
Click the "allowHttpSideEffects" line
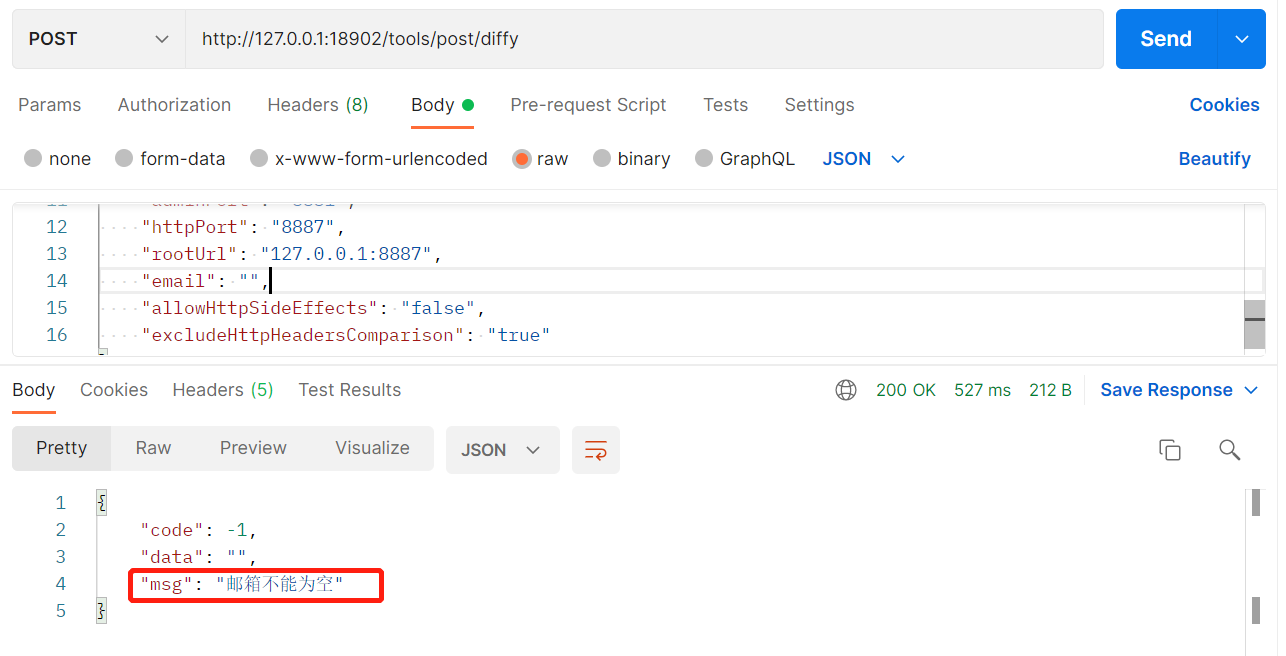313,308
